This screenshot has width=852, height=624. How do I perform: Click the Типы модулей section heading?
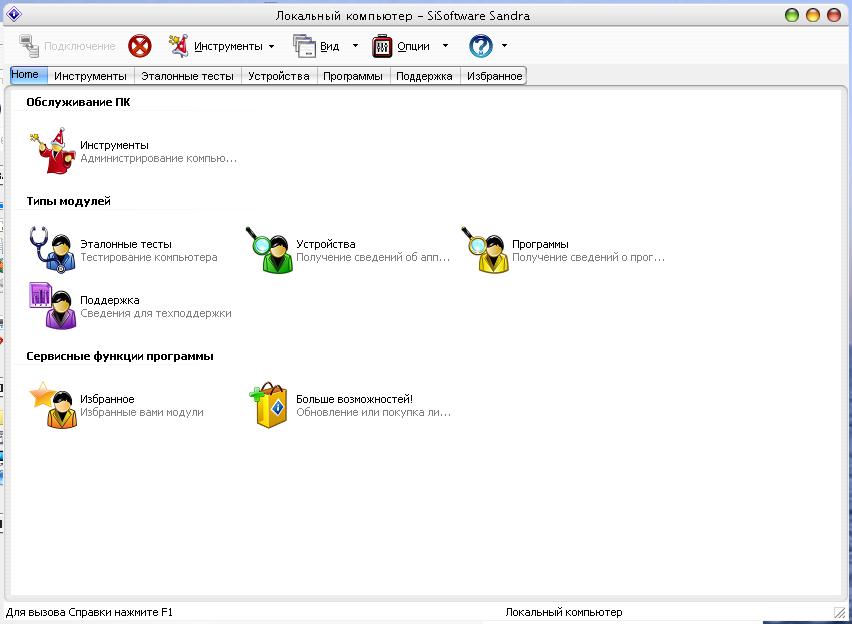pyautogui.click(x=68, y=201)
